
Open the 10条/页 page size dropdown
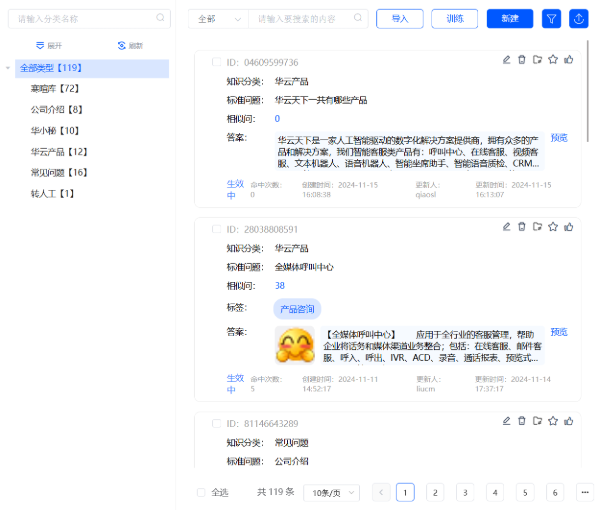tap(331, 492)
